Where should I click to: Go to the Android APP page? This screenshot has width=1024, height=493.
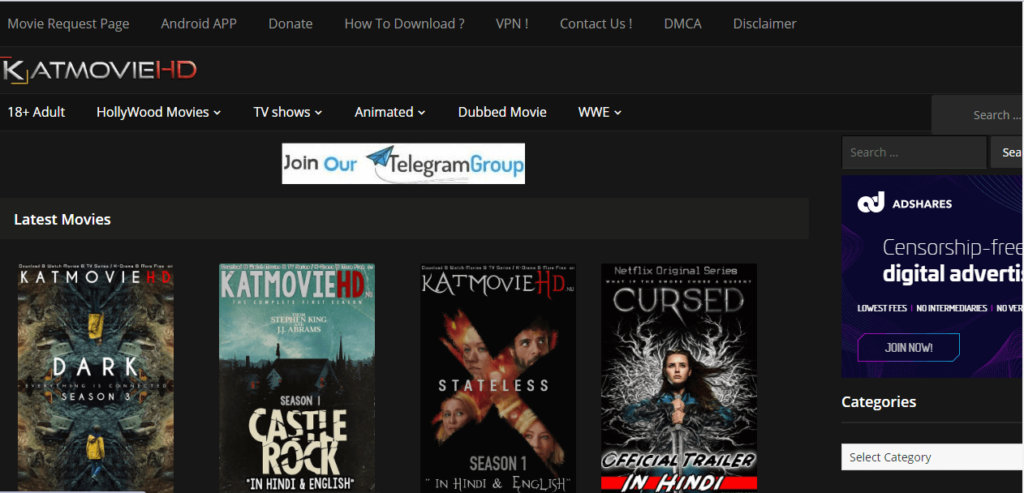[199, 24]
